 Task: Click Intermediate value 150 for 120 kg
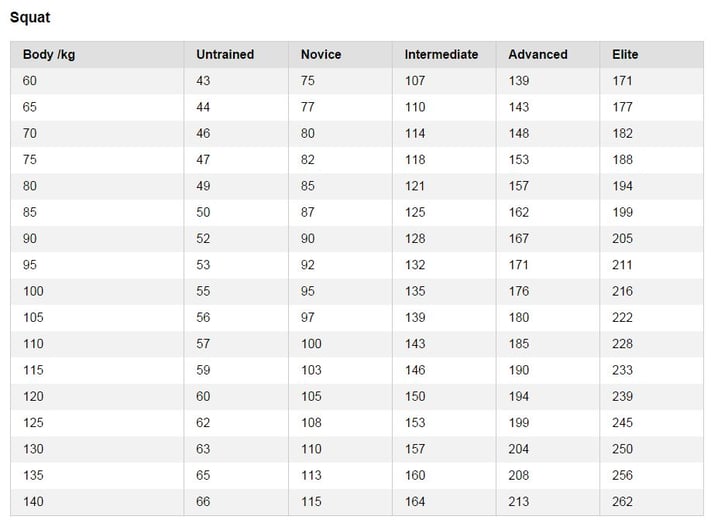[x=415, y=396]
